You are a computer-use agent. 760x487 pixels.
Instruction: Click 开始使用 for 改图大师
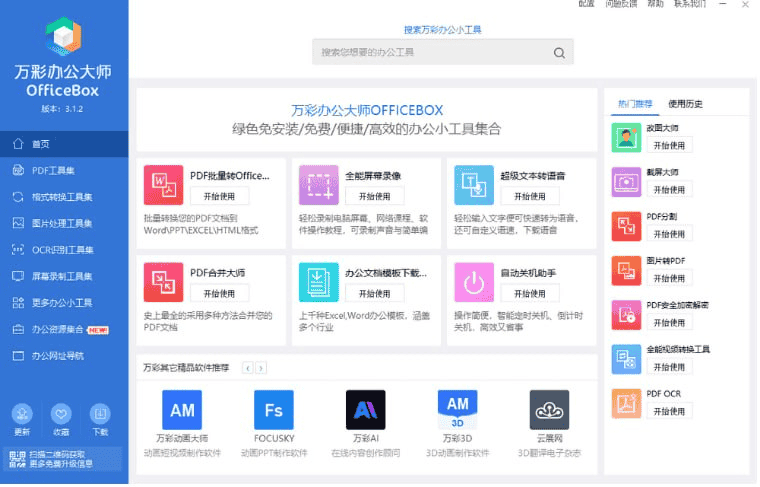pyautogui.click(x=671, y=146)
